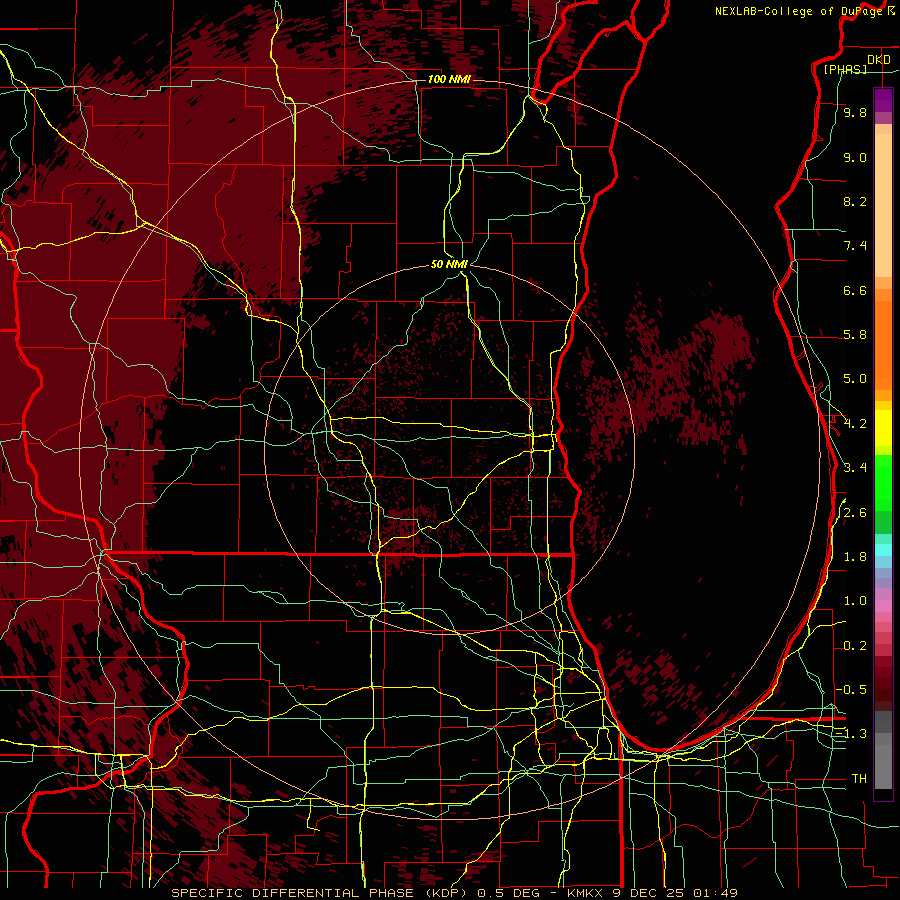
Task: Click the 5.0 value on the scale
Action: pyautogui.click(x=855, y=379)
